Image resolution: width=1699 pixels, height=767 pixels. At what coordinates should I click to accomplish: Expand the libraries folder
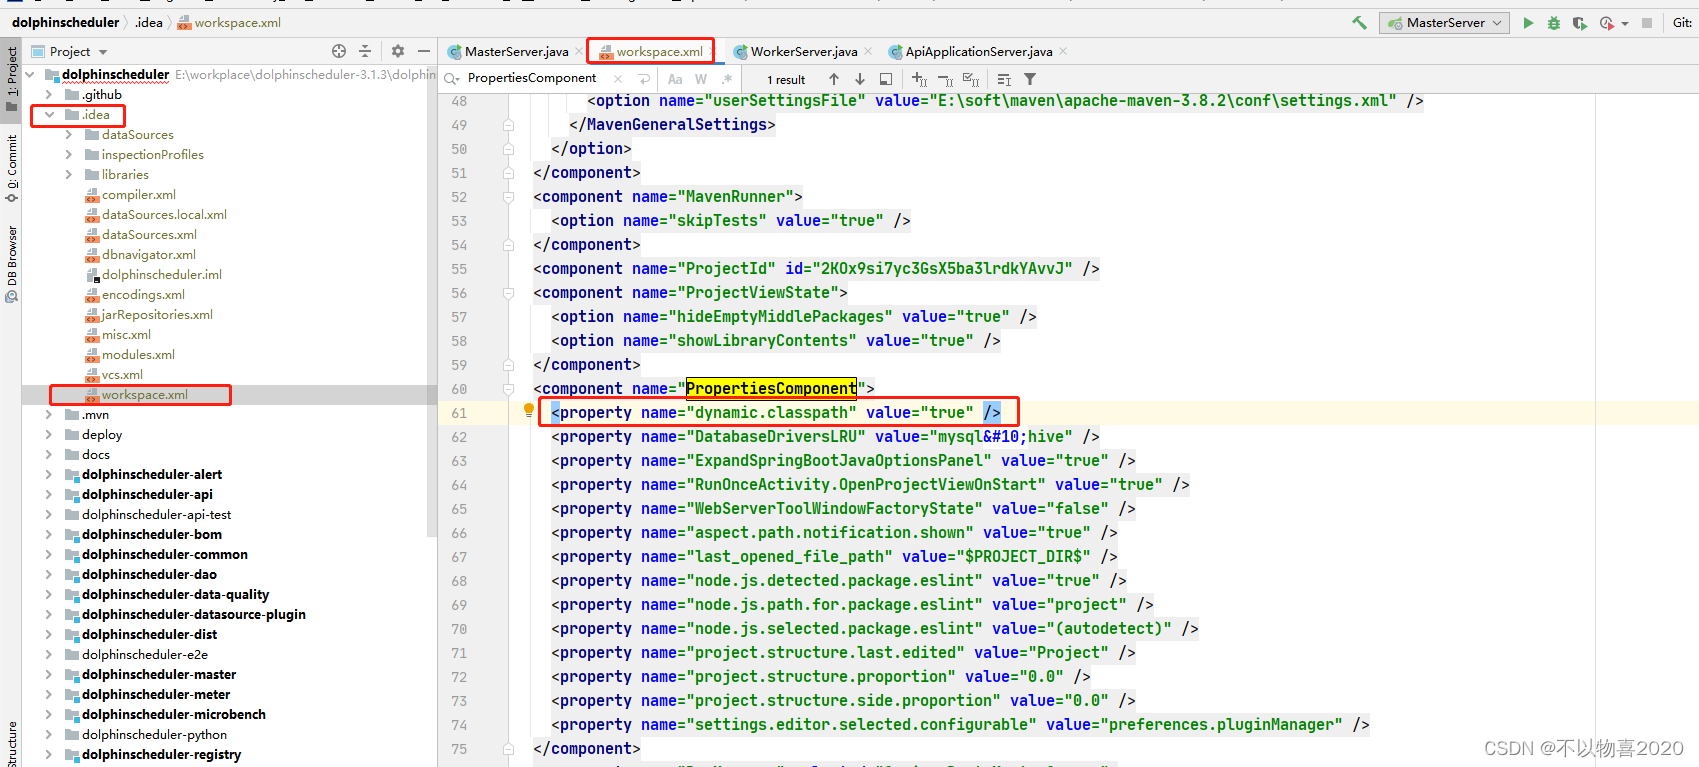pyautogui.click(x=68, y=174)
